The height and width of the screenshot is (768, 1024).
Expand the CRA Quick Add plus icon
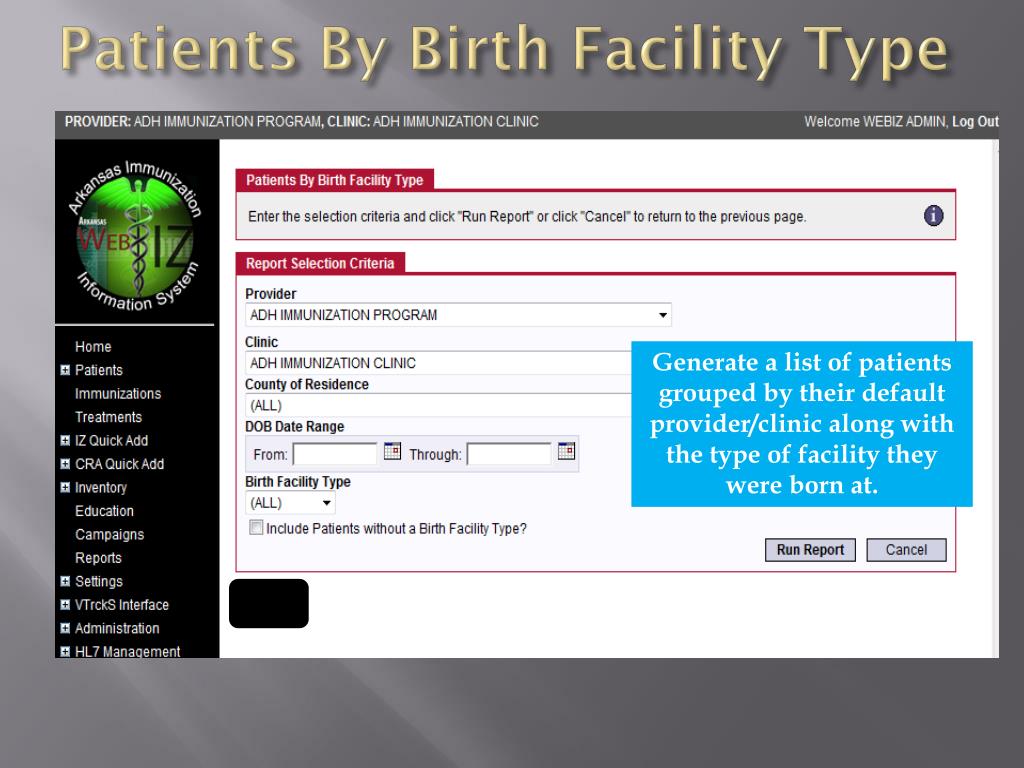tap(65, 464)
